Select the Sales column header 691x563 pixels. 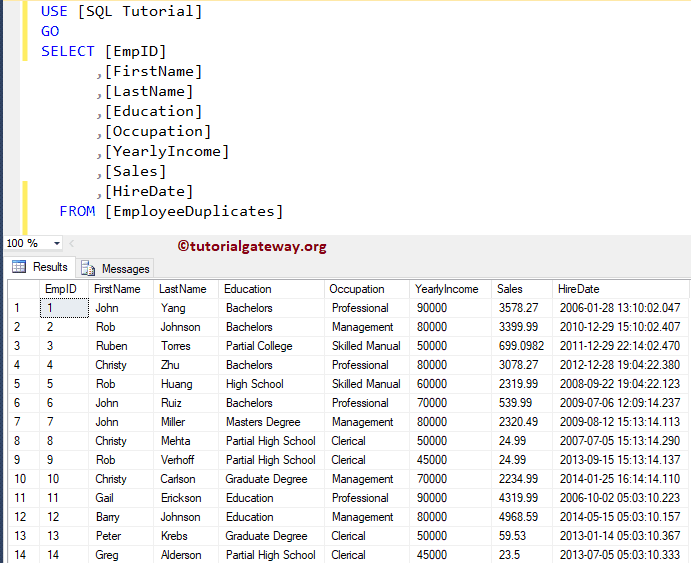click(x=510, y=289)
